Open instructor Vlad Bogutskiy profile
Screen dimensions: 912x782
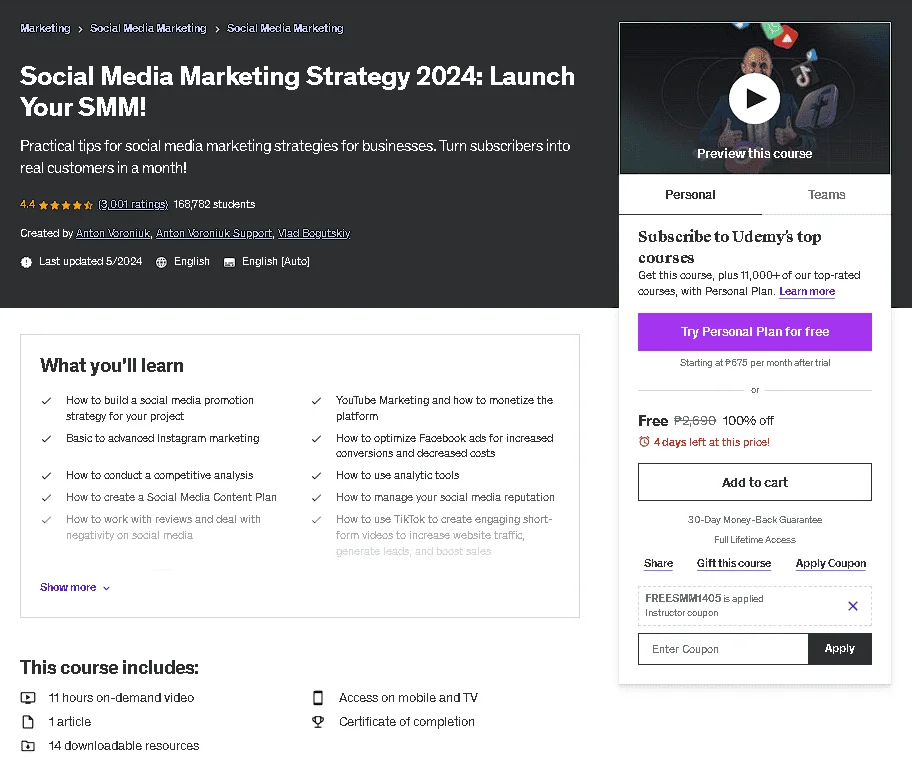click(314, 233)
